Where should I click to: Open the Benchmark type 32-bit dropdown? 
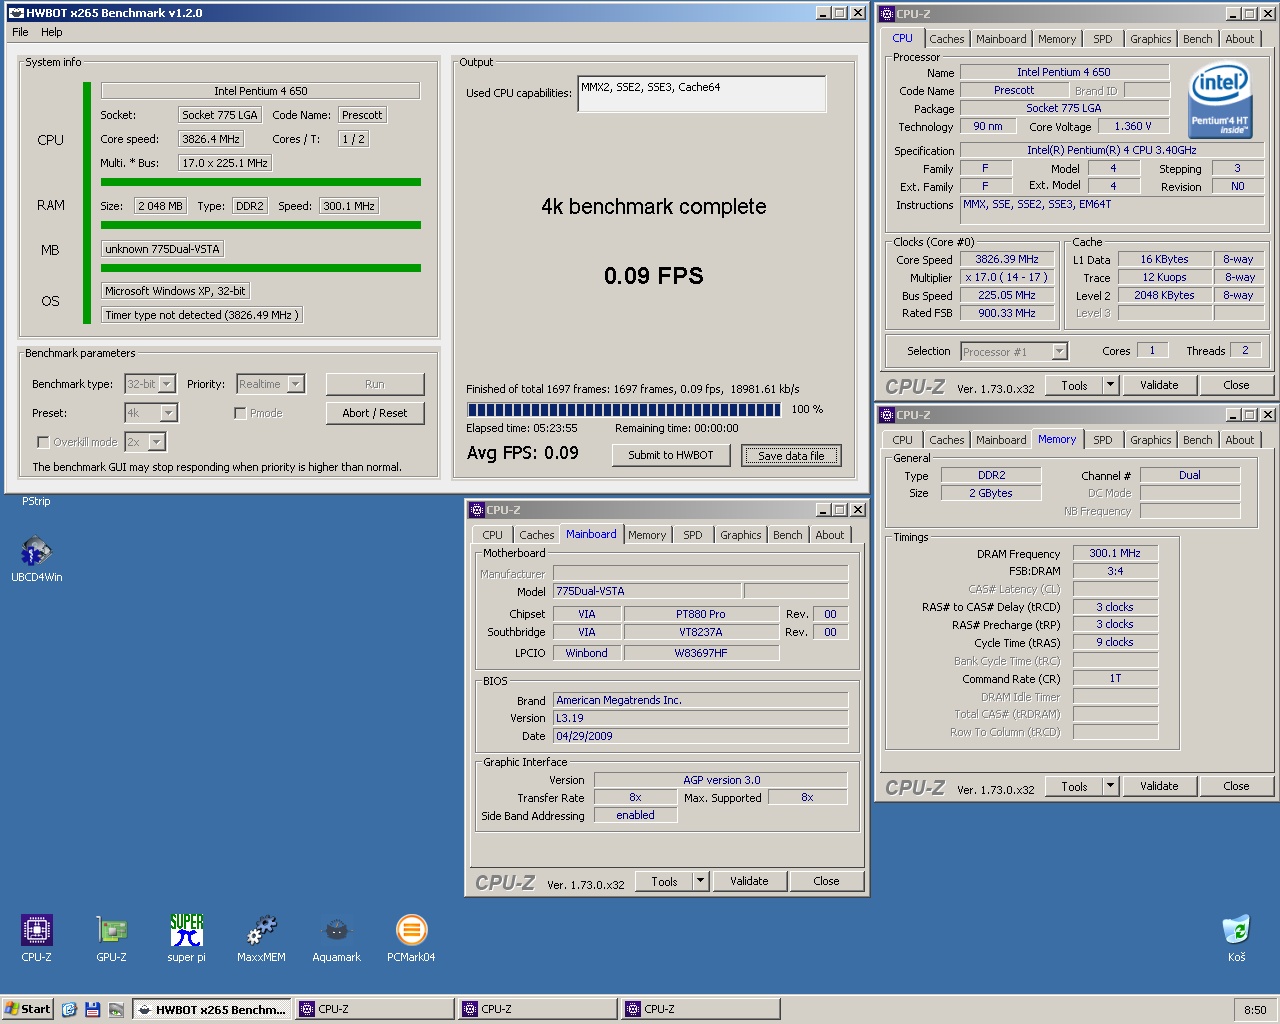point(167,384)
